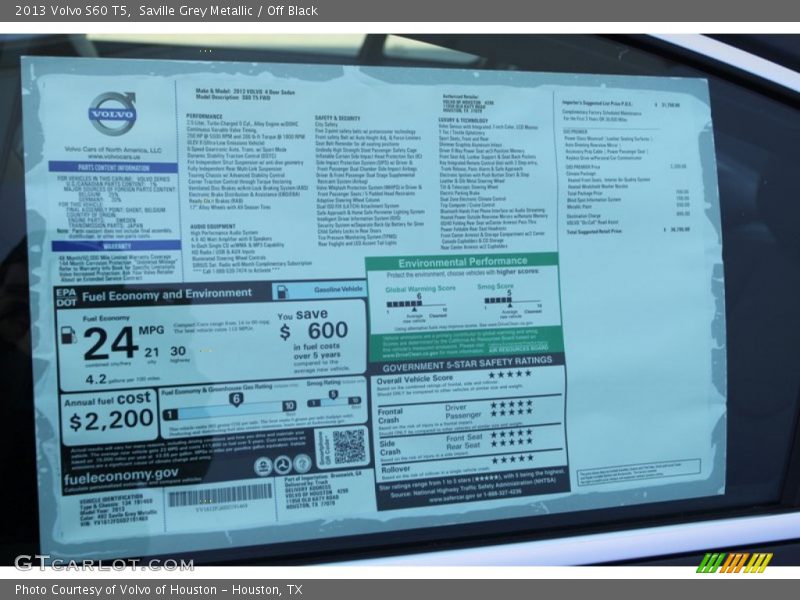
Task: Click the 'Luxury & Technology' section heading
Action: pos(463,120)
